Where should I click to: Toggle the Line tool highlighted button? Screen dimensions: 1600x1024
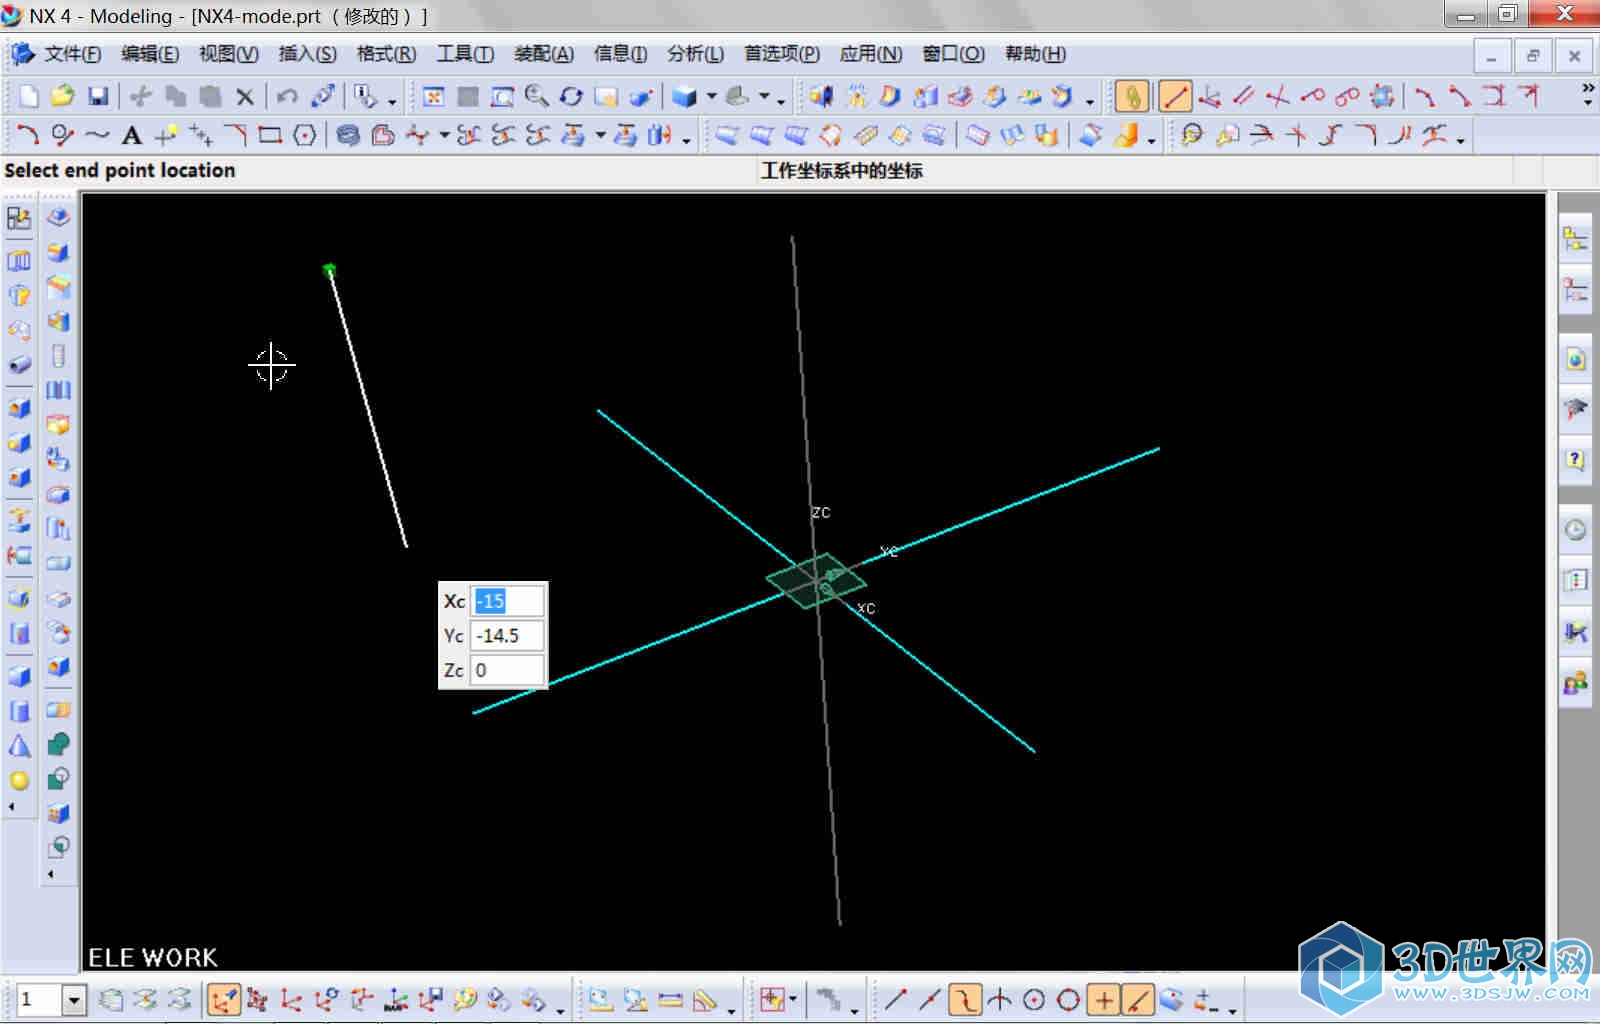tap(1175, 96)
